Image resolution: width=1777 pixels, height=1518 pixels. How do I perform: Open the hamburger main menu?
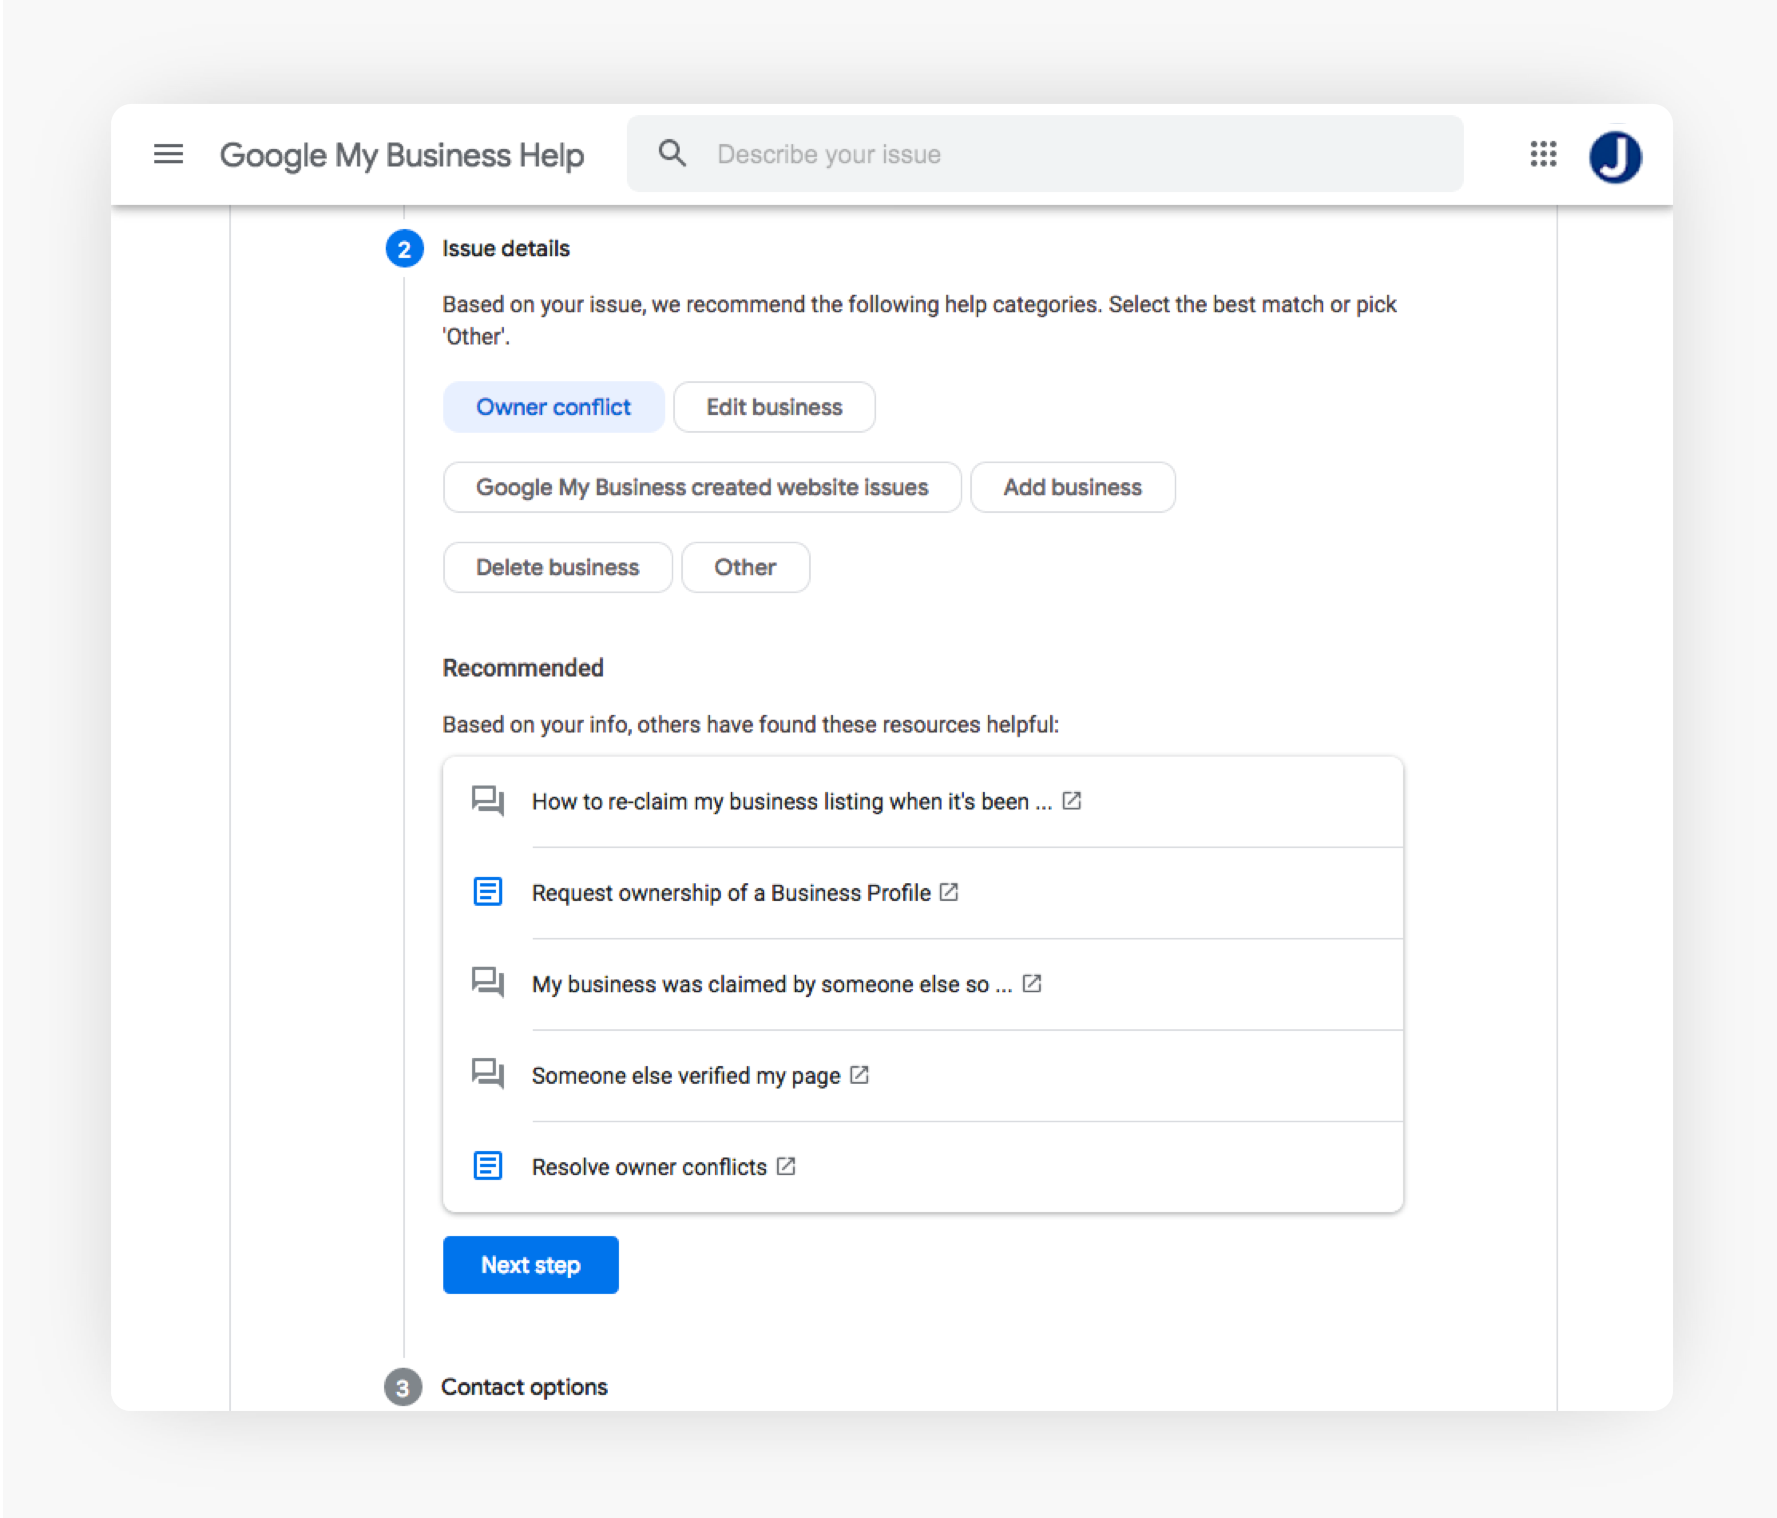(x=168, y=154)
